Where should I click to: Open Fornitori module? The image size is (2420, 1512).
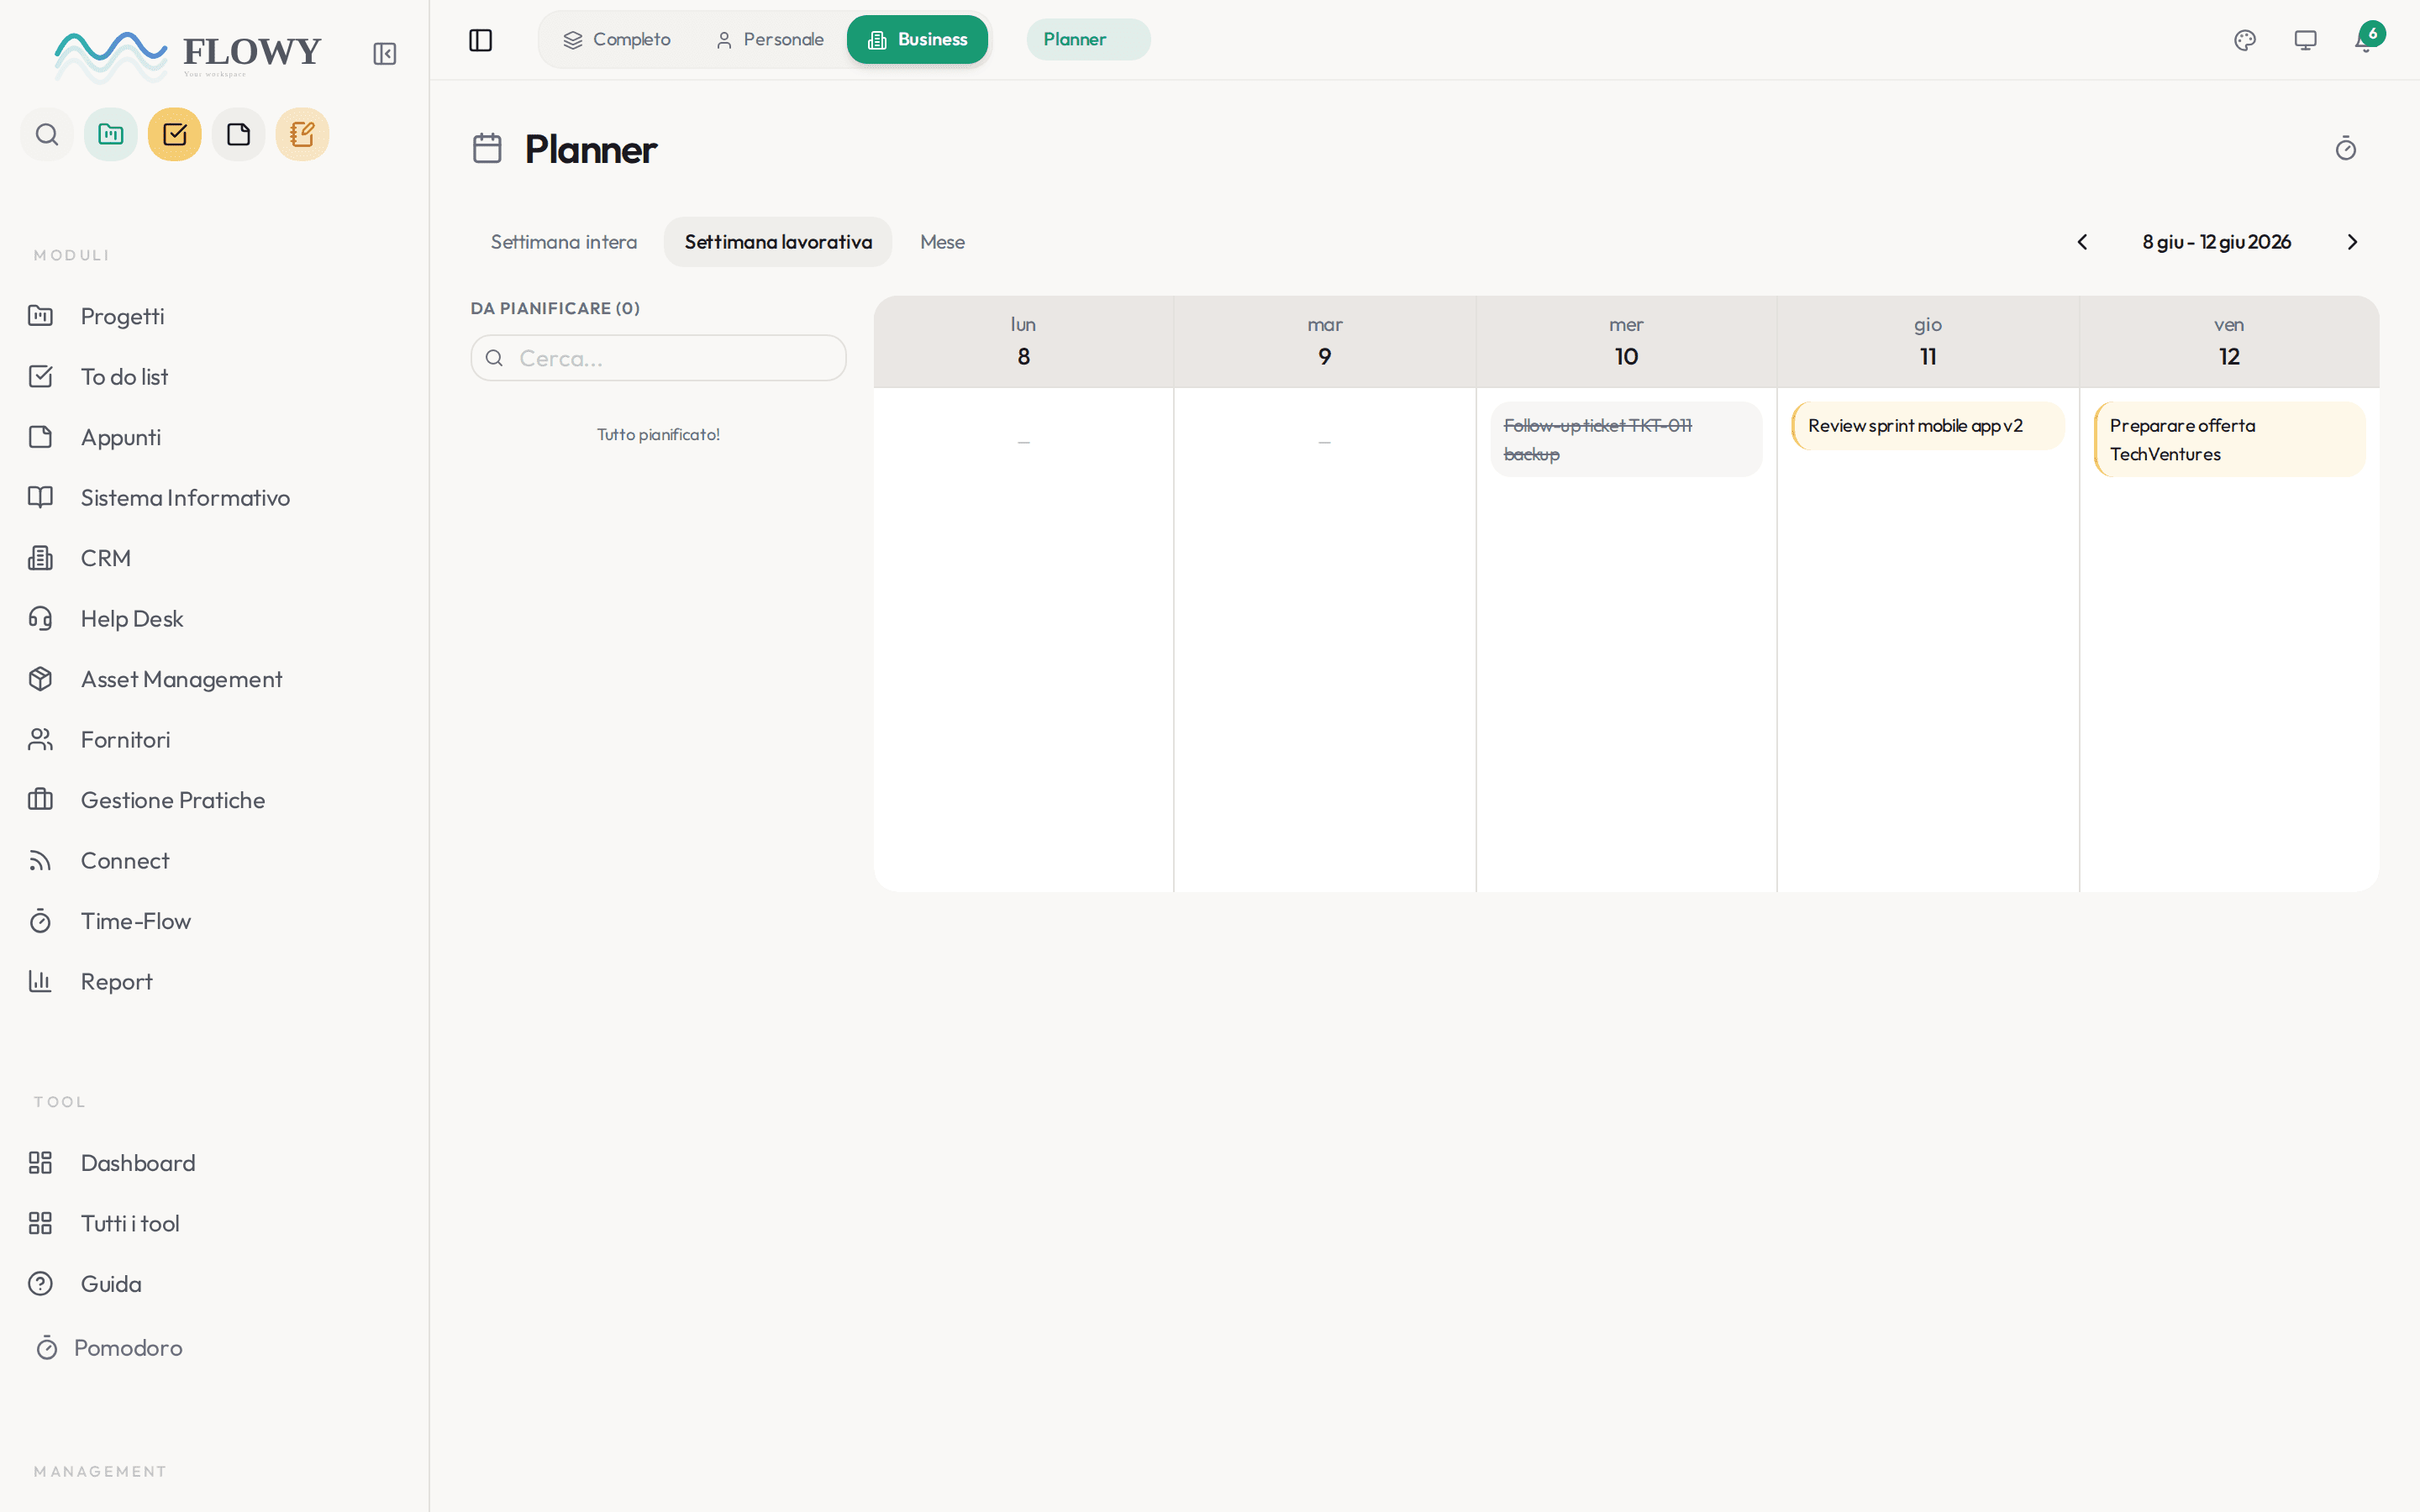214,740
